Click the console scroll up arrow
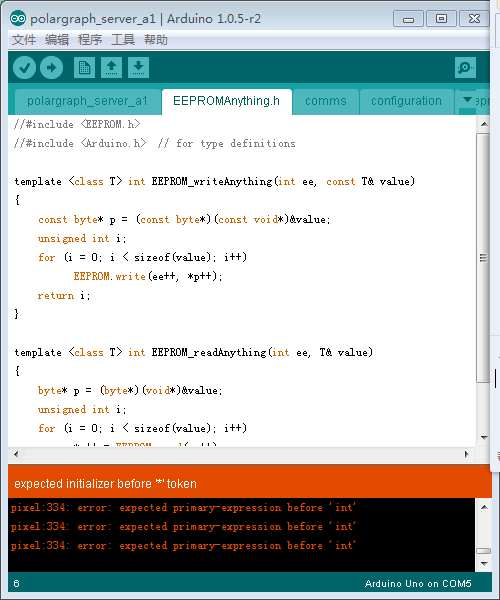The height and width of the screenshot is (600, 500). coord(484,507)
